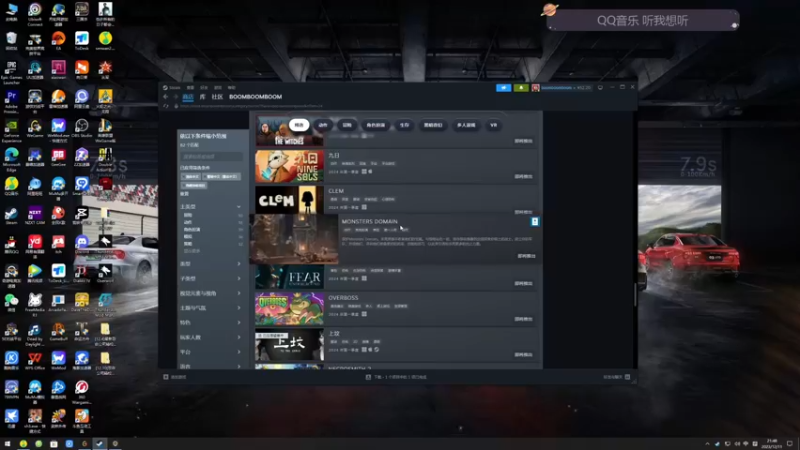Image resolution: width=800 pixels, height=450 pixels.
Task: Open the blue announcements button in Steam
Action: click(x=504, y=88)
